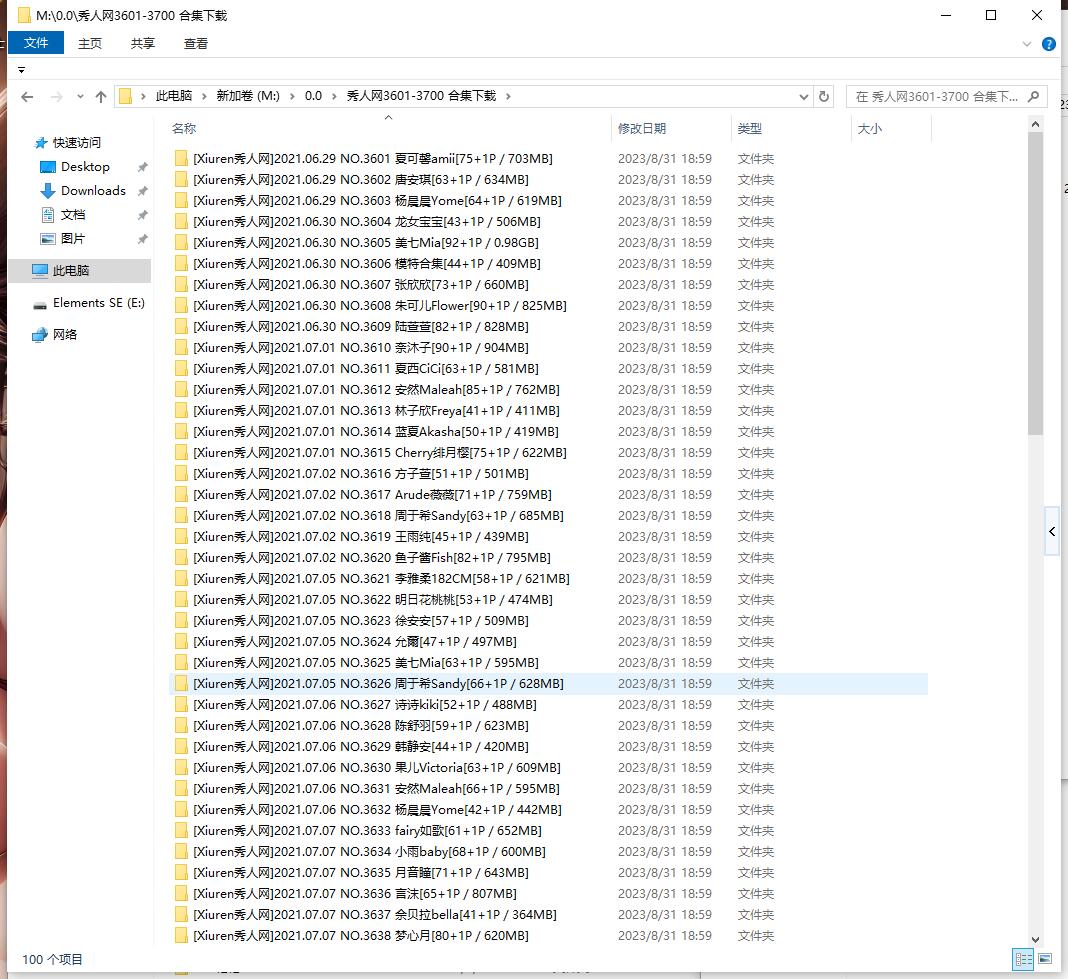Open 图片 in the navigation pane
1068x979 pixels.
tap(73, 239)
